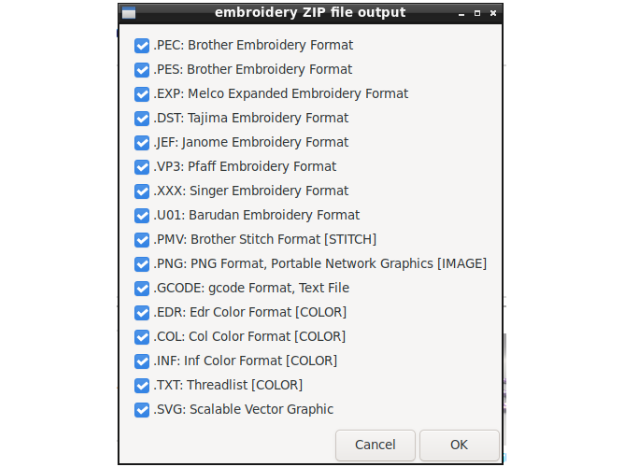Disable the .TXT Threadlist option
Image resolution: width=623 pixels, height=467 pixels.
click(142, 385)
